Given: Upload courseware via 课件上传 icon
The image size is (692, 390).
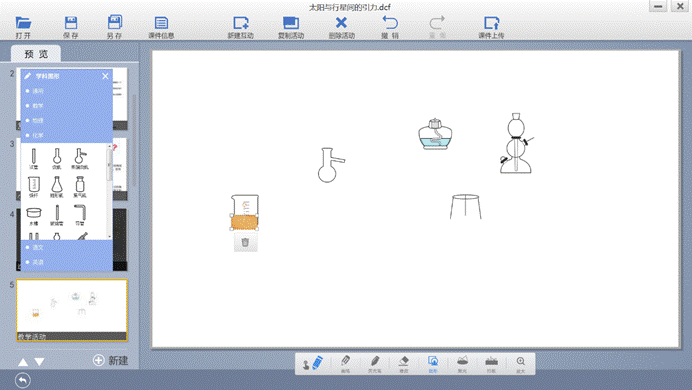Looking at the screenshot, I should pyautogui.click(x=491, y=27).
